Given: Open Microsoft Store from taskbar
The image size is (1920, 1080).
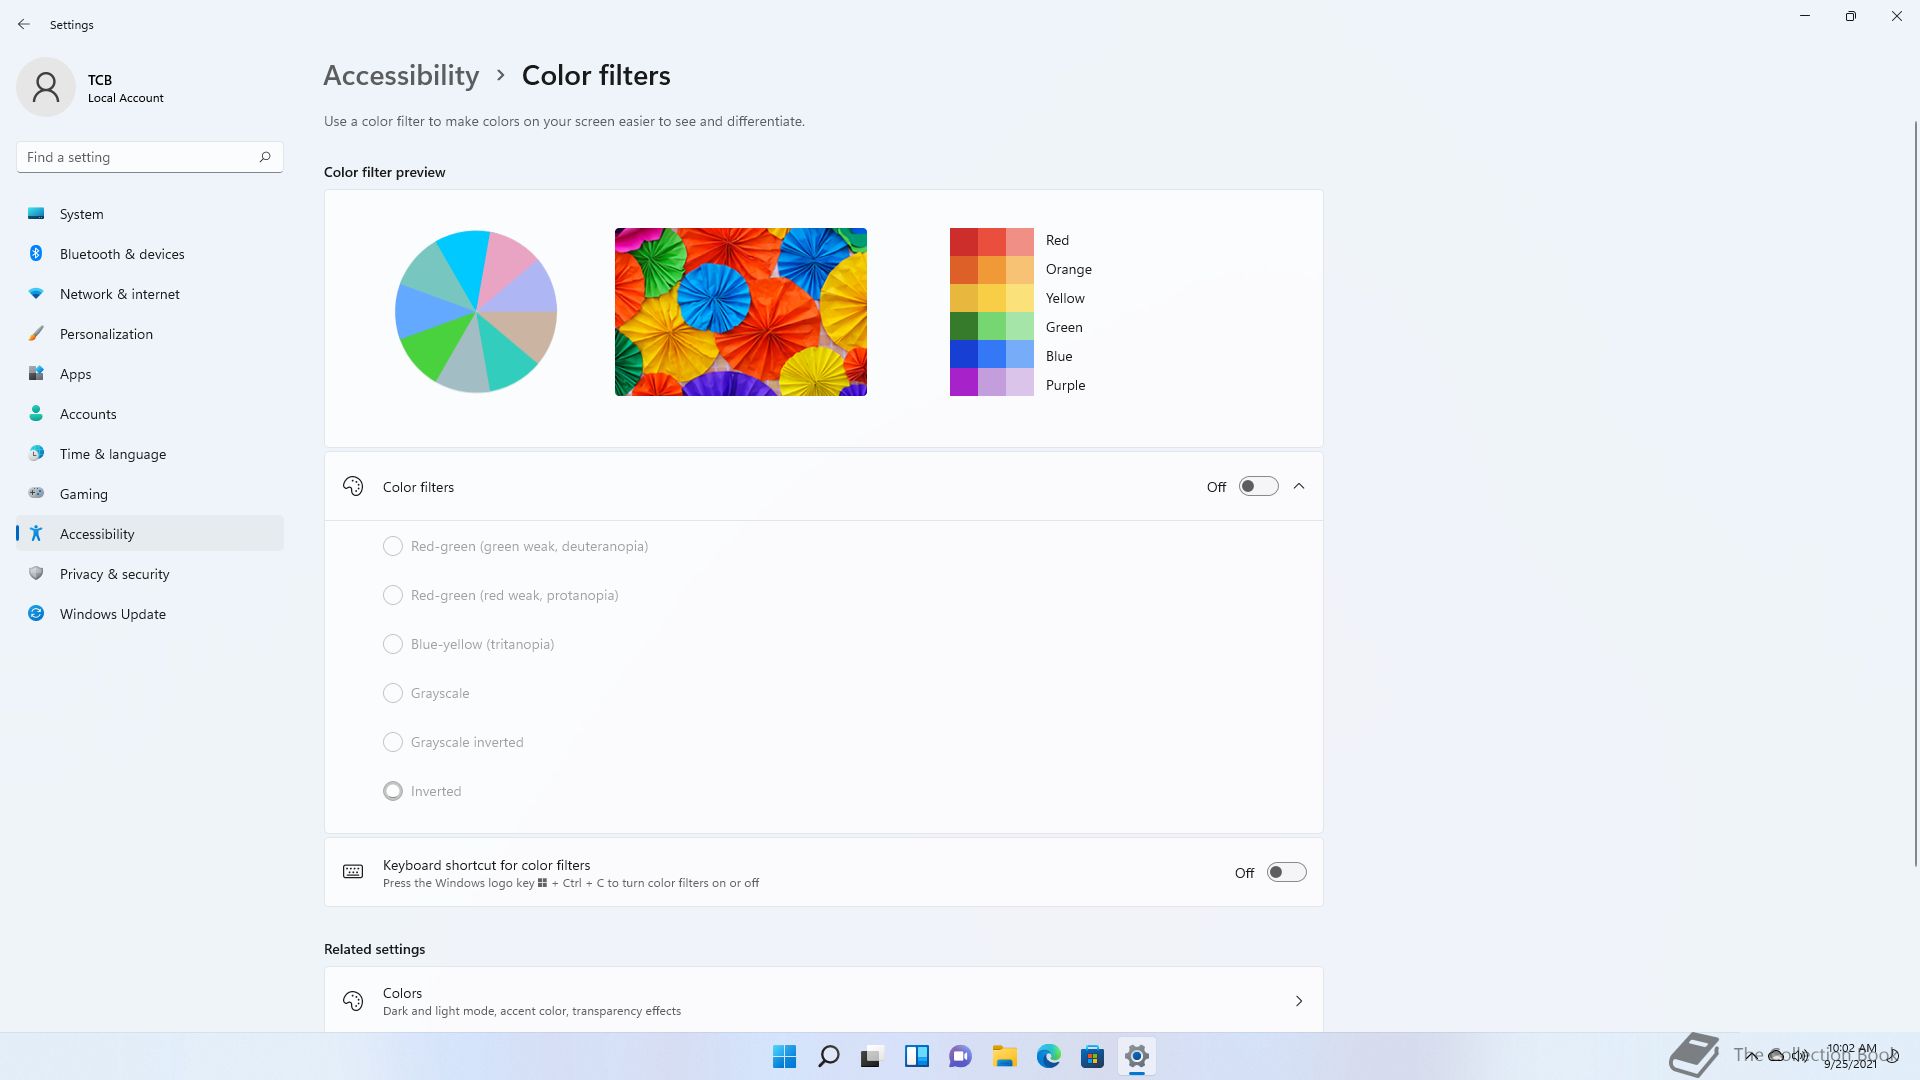Looking at the screenshot, I should (x=1093, y=1056).
